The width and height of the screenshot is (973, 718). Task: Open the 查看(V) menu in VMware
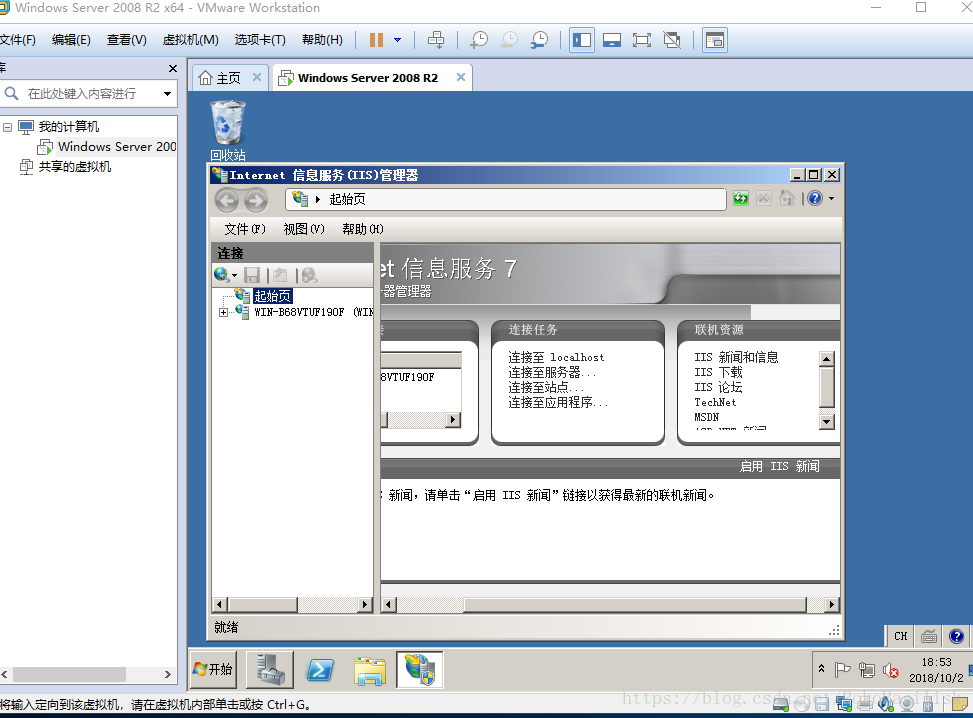click(127, 40)
